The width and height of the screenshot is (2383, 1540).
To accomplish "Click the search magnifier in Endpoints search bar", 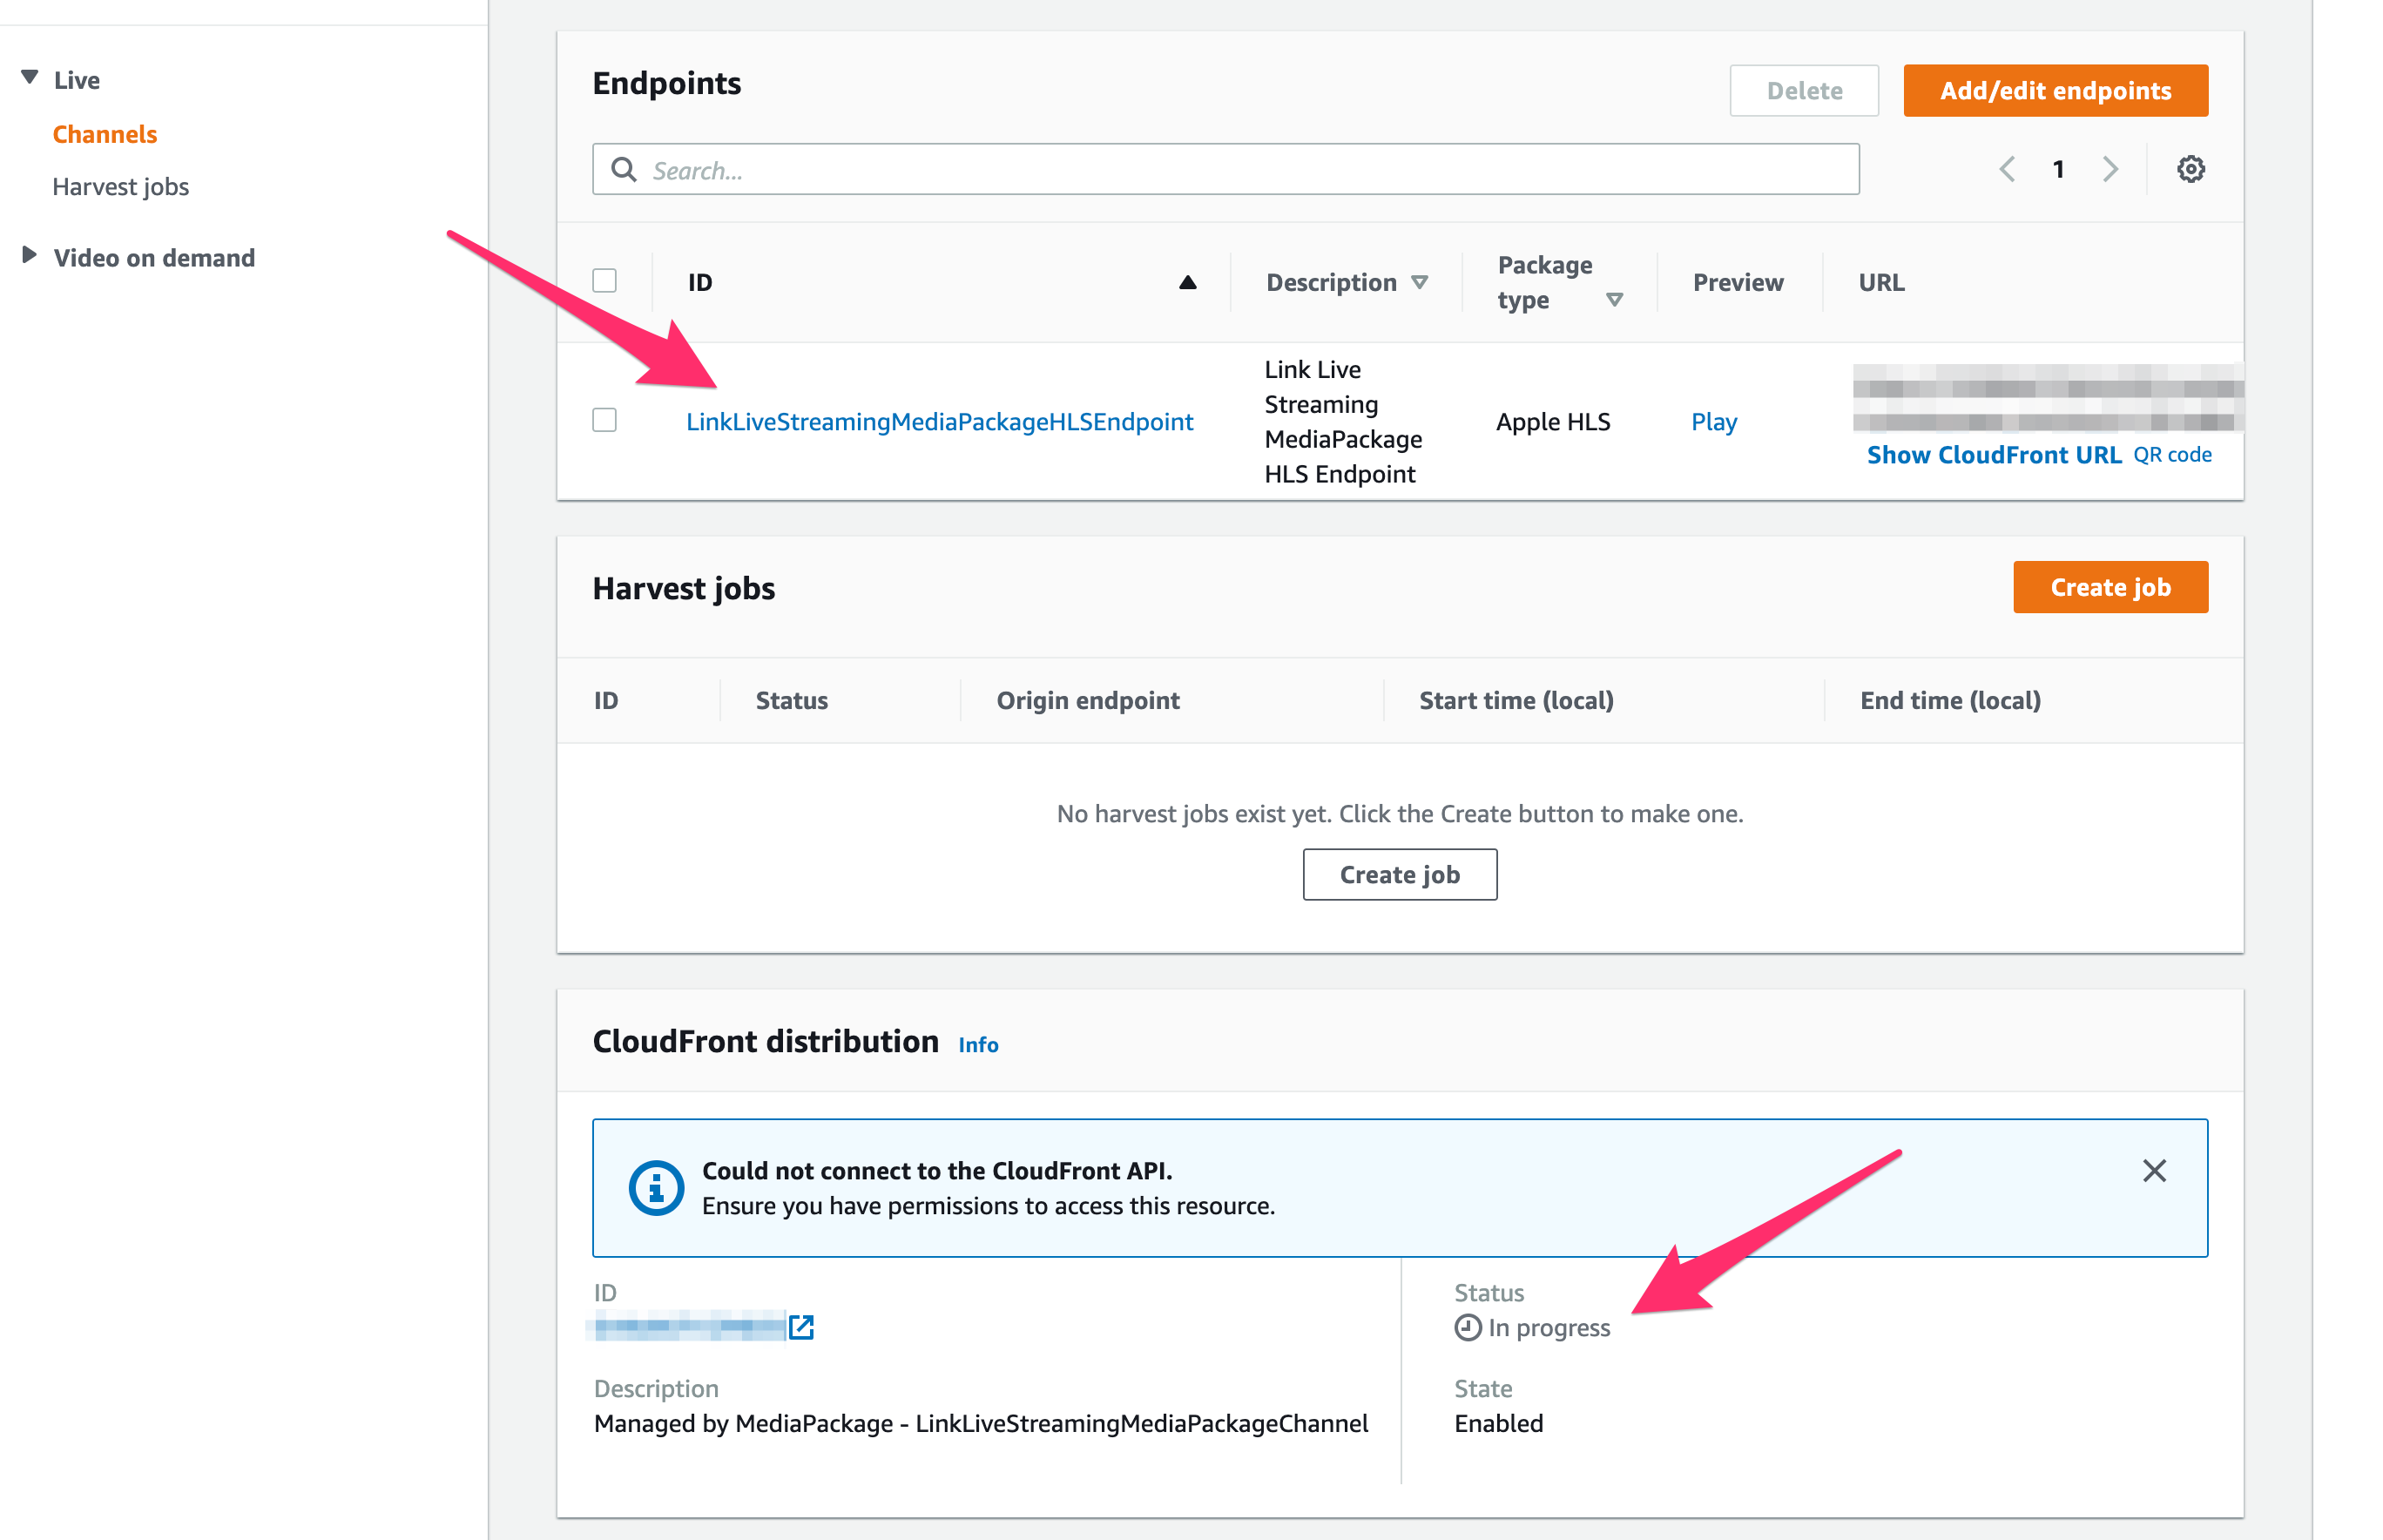I will coord(623,169).
